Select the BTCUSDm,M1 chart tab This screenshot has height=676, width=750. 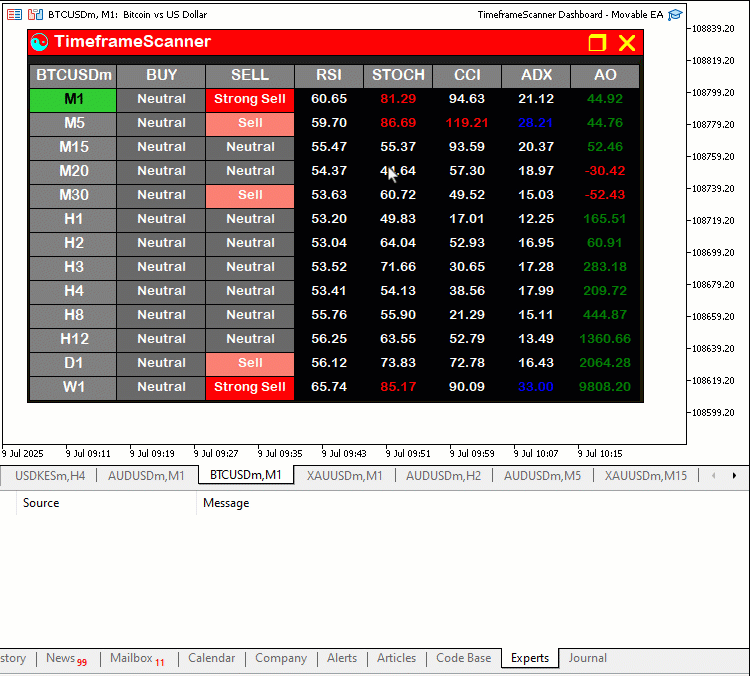click(245, 475)
